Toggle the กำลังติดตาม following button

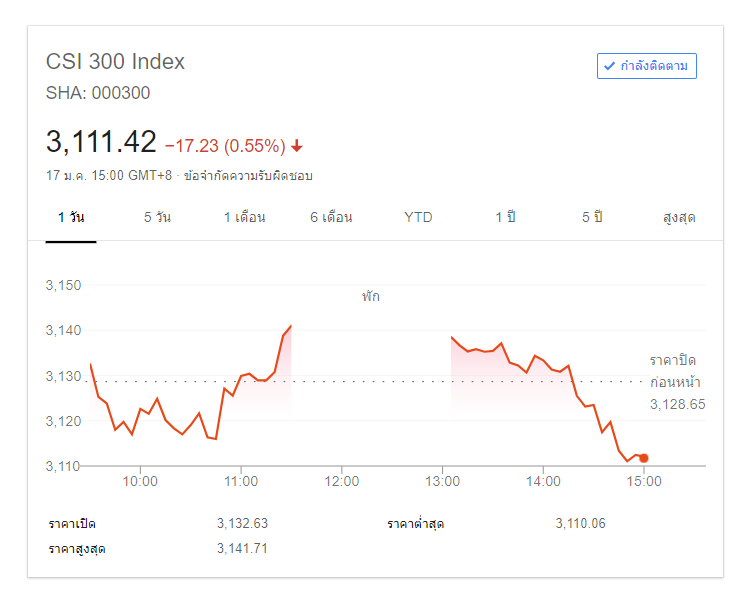pyautogui.click(x=646, y=66)
